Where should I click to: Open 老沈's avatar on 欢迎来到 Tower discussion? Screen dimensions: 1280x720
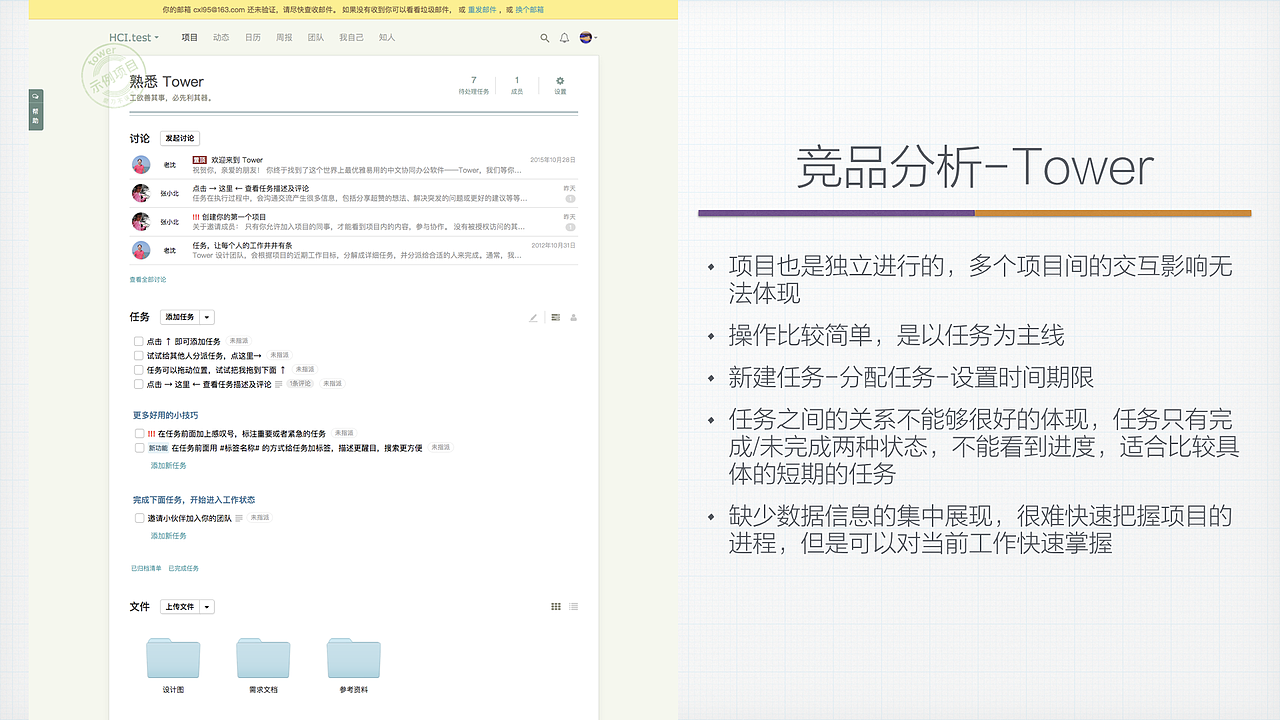141,165
